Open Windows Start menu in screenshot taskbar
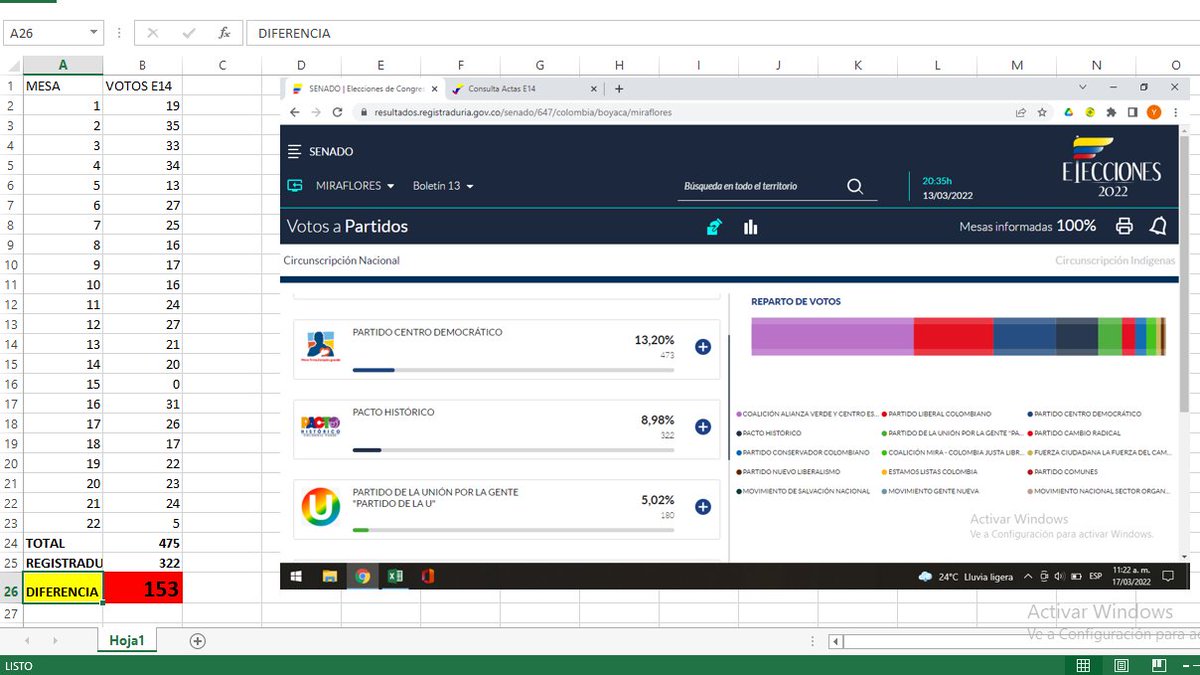1200x675 pixels. pos(296,577)
